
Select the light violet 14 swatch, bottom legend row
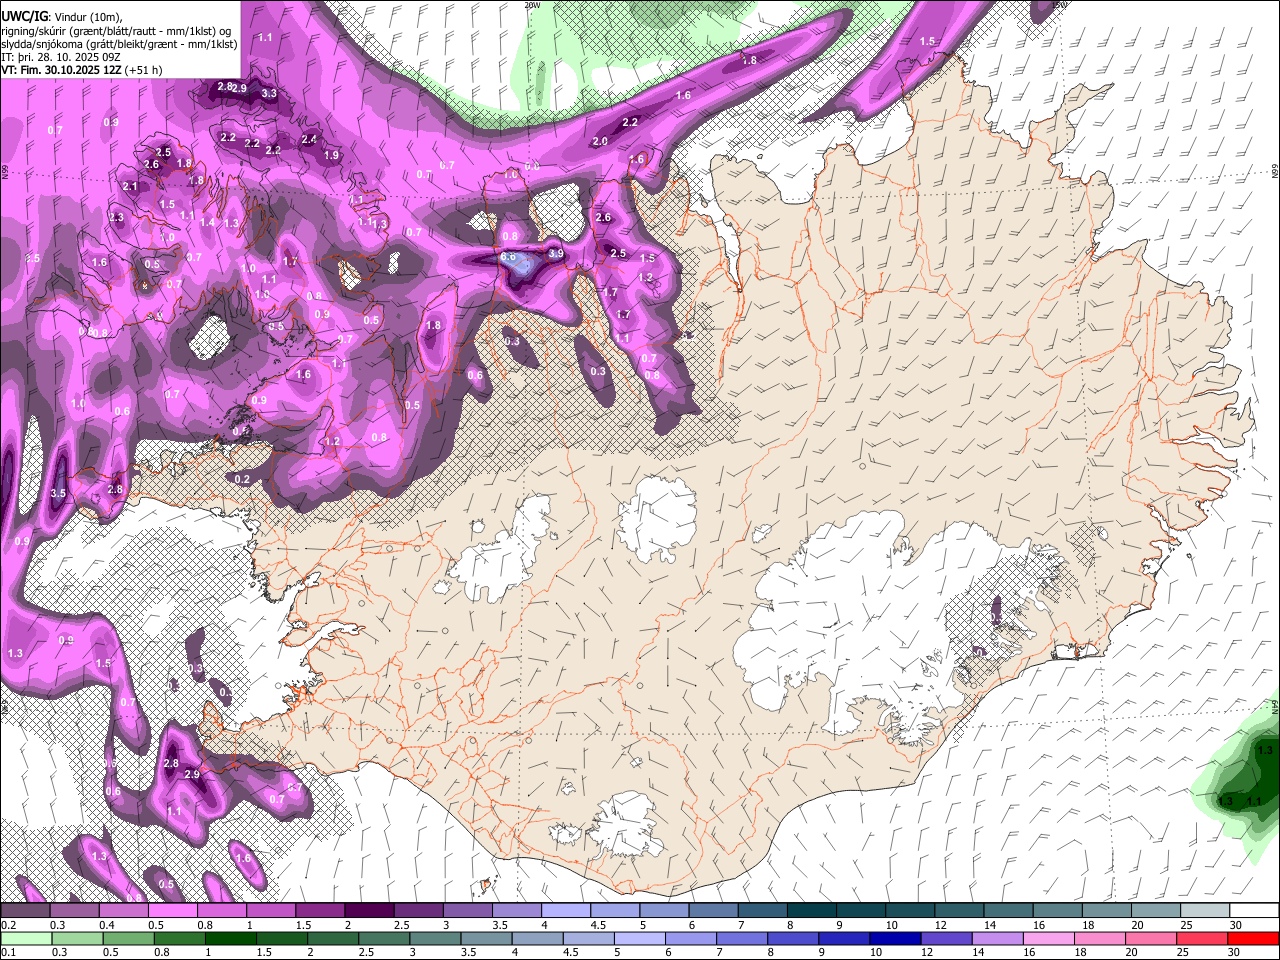[996, 938]
